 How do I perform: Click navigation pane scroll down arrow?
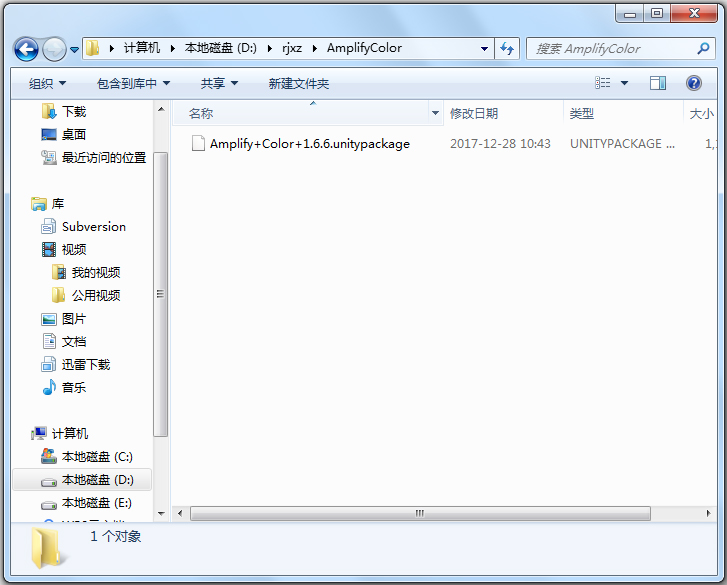point(161,513)
